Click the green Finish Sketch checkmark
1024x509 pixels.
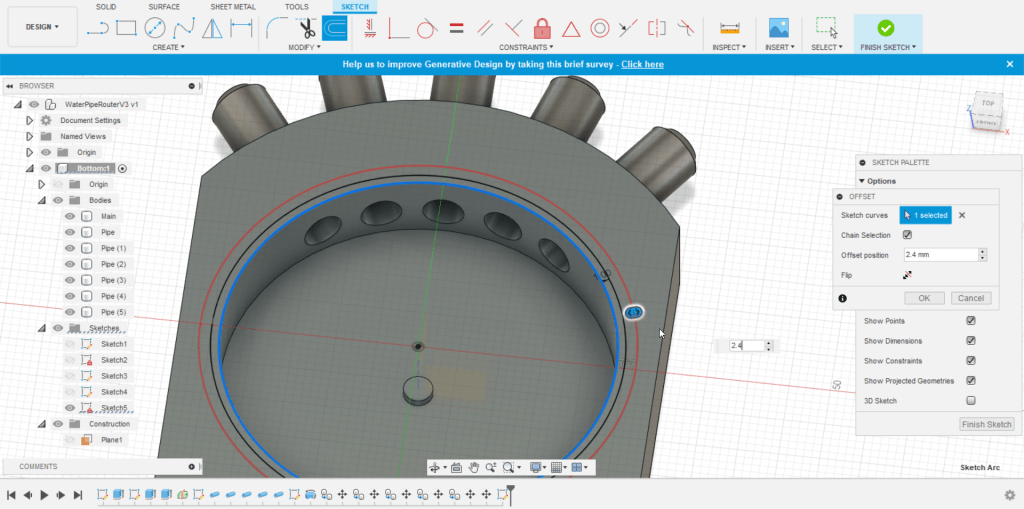click(885, 28)
